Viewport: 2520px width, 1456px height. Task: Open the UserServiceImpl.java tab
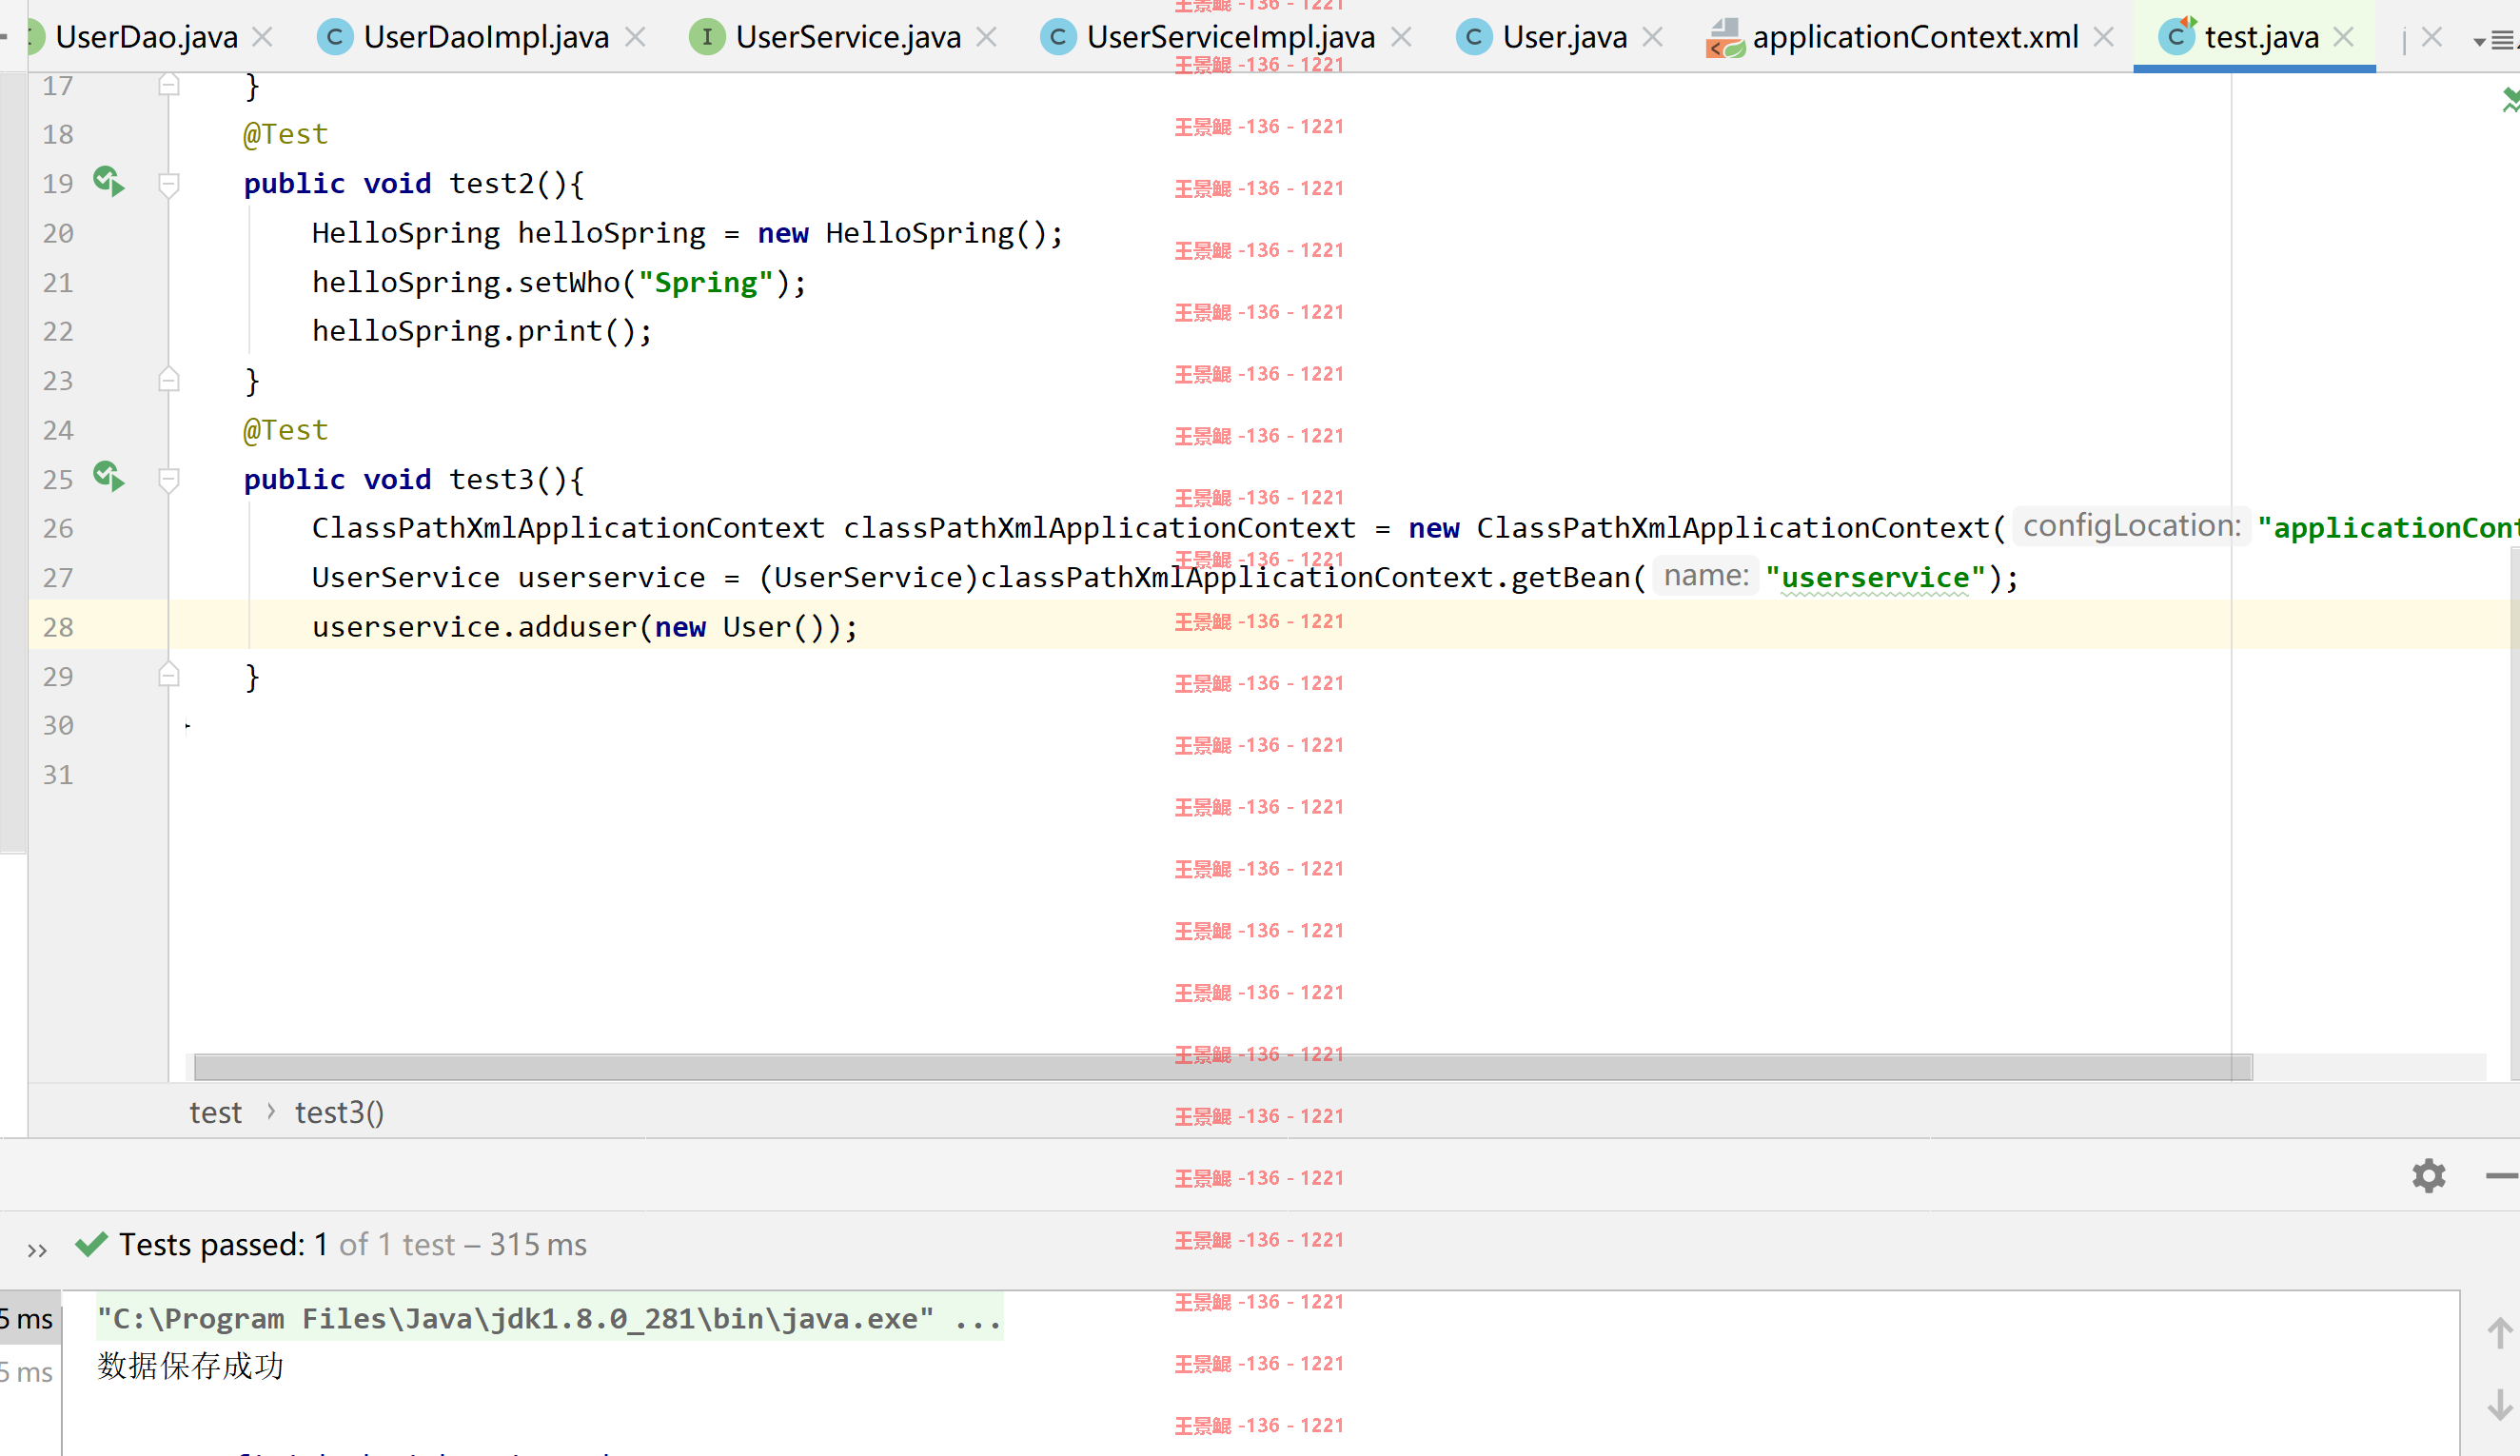(1230, 37)
